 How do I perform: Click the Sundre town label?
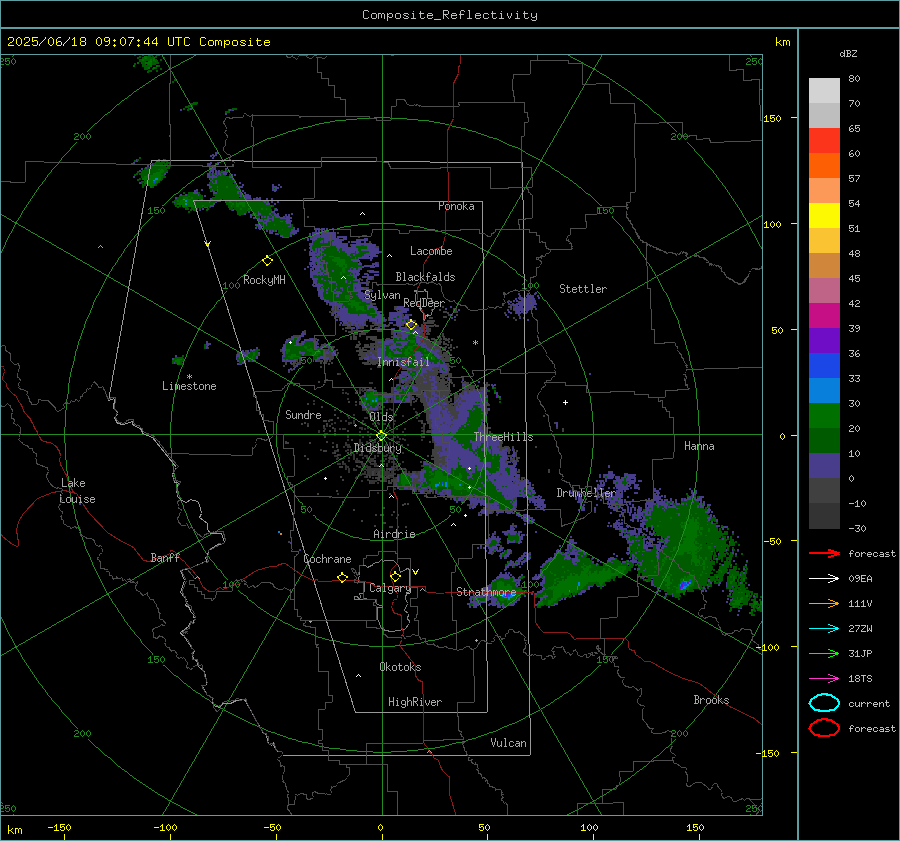coord(303,414)
